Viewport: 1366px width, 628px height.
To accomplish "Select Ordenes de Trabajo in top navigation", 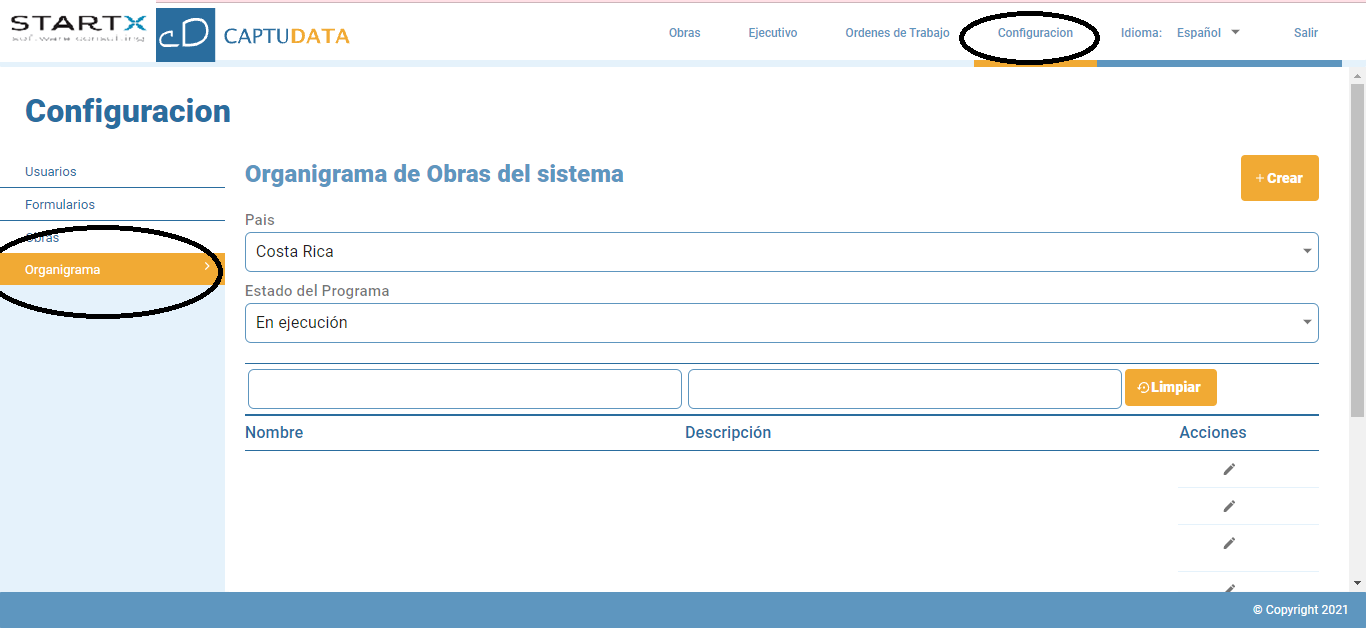I will click(895, 32).
